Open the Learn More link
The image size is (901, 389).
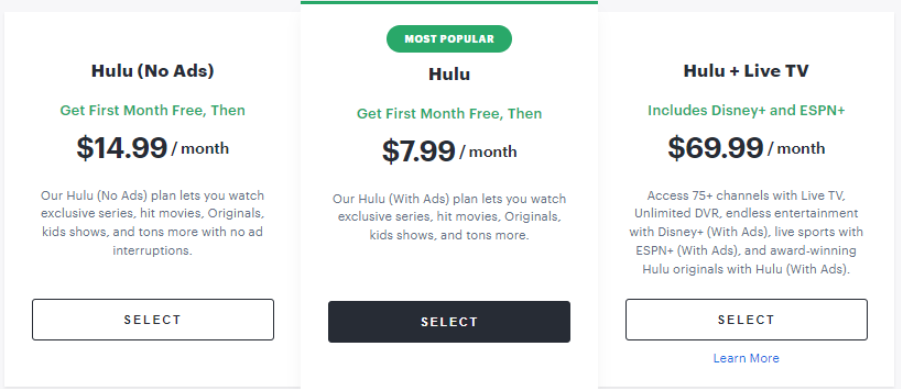pyautogui.click(x=746, y=359)
